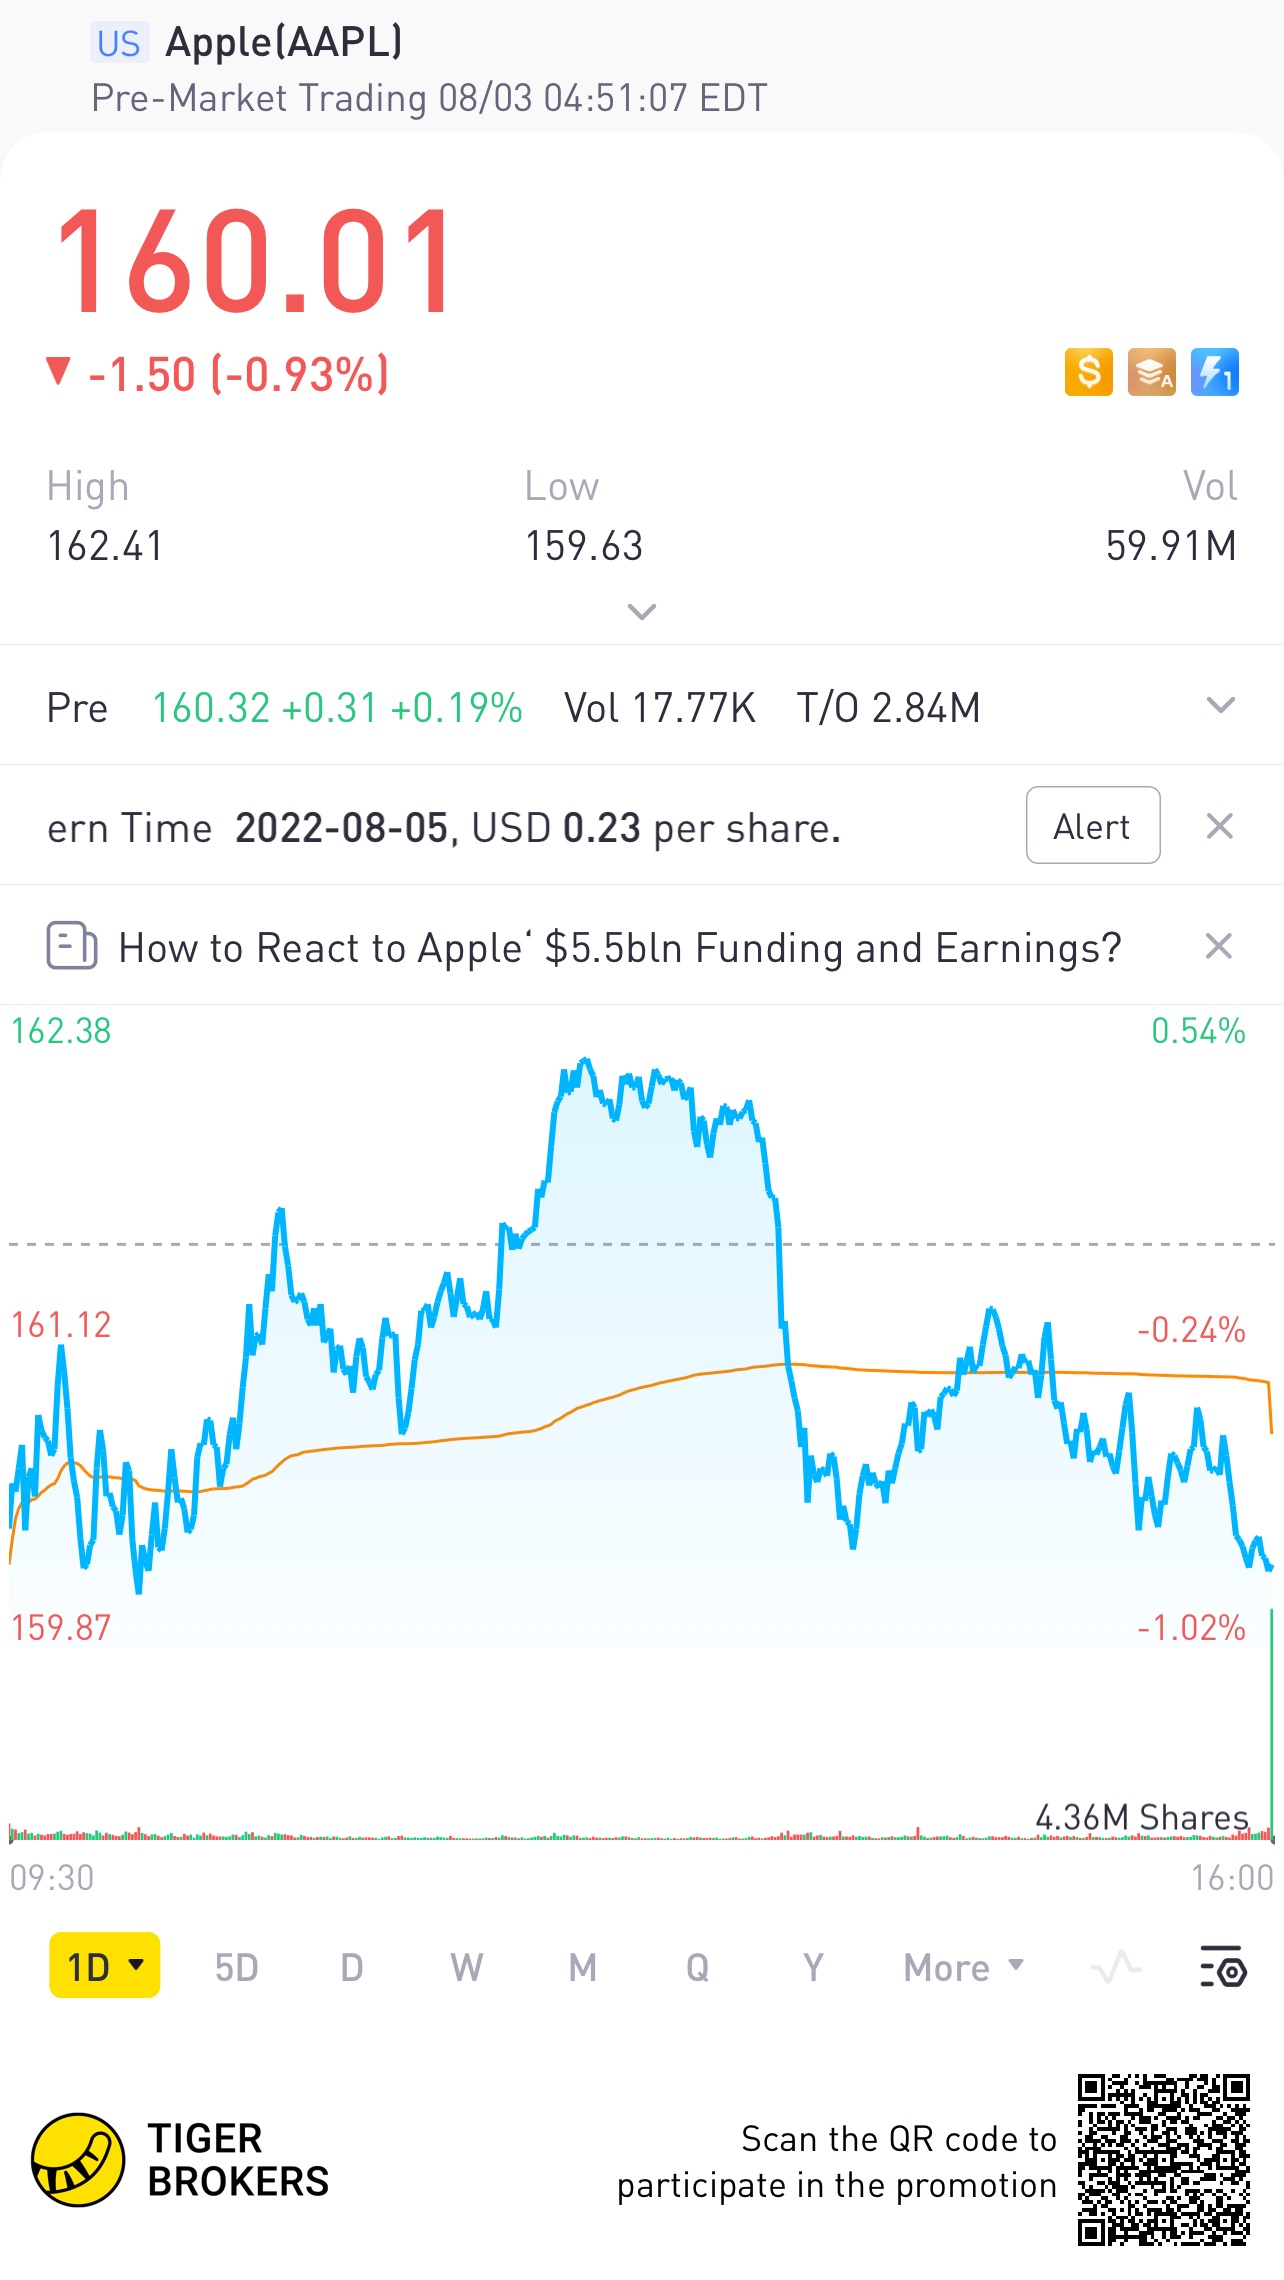This screenshot has height=2280, width=1284.
Task: Open the More timeframes dropdown
Action: coord(963,1967)
